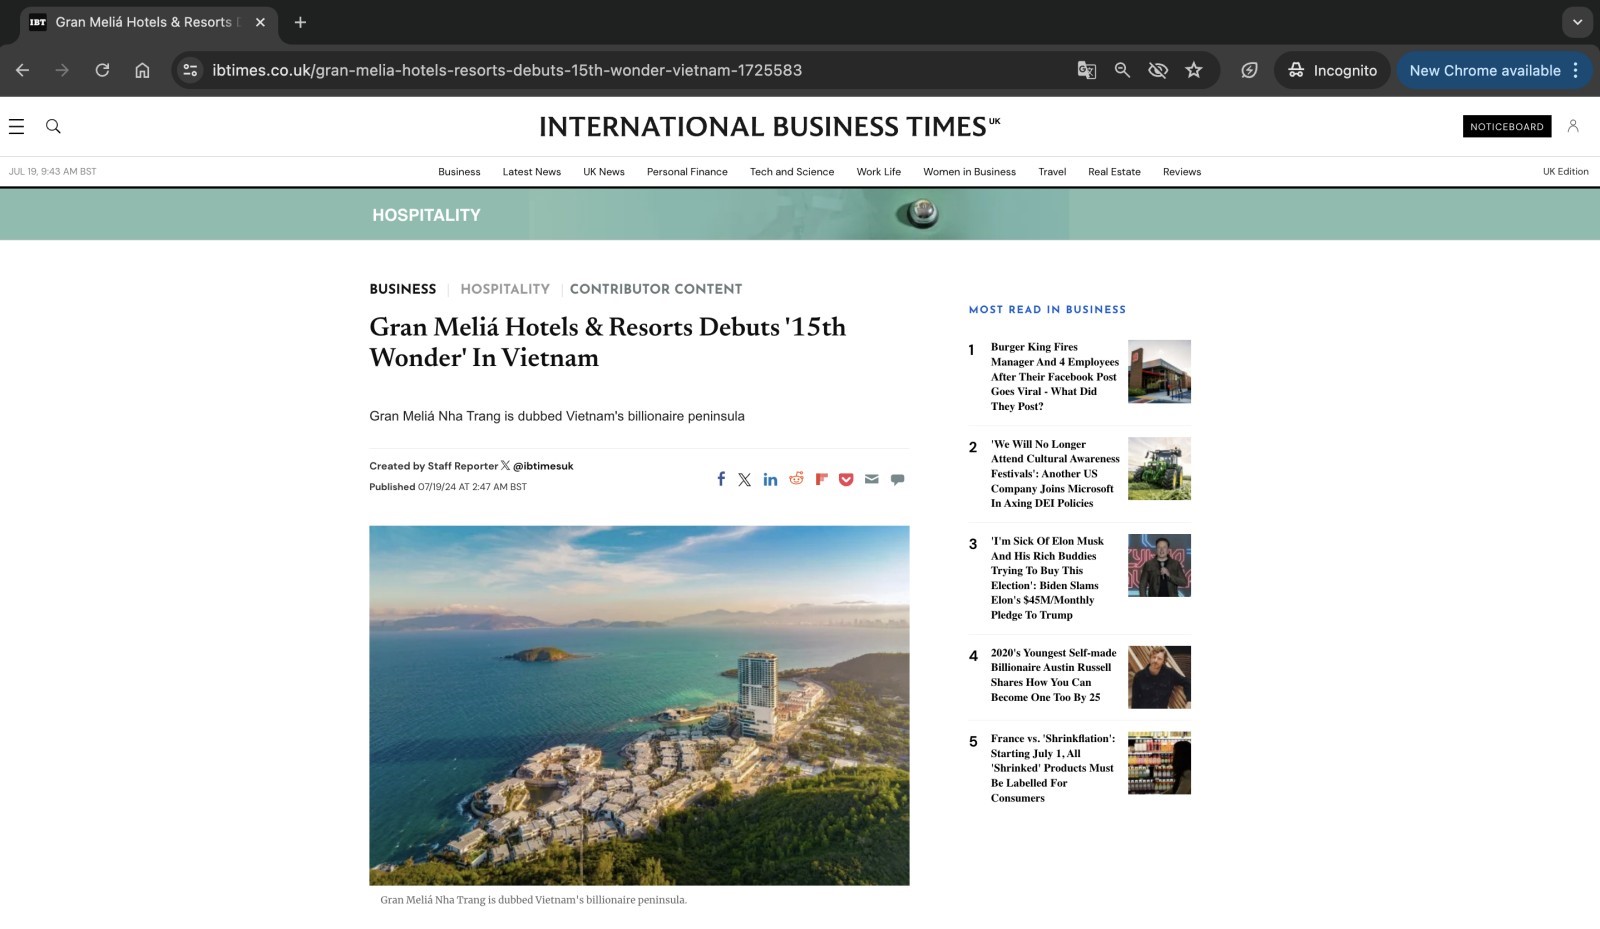
Task: Post the article to Reddit
Action: 796,479
